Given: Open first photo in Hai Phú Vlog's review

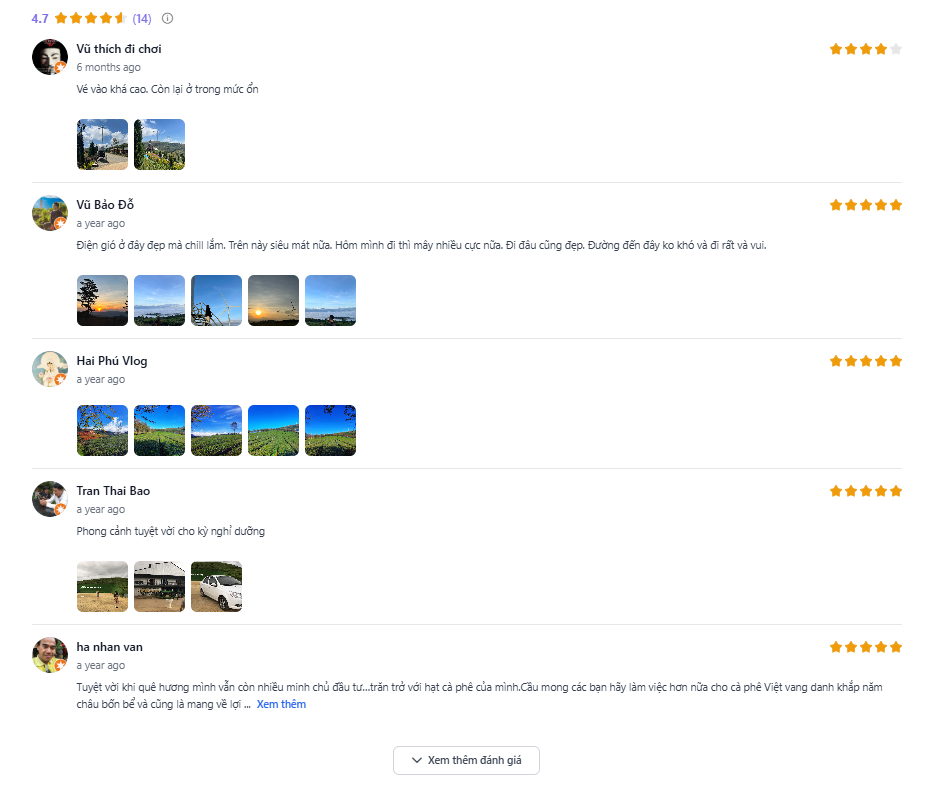Looking at the screenshot, I should (102, 431).
